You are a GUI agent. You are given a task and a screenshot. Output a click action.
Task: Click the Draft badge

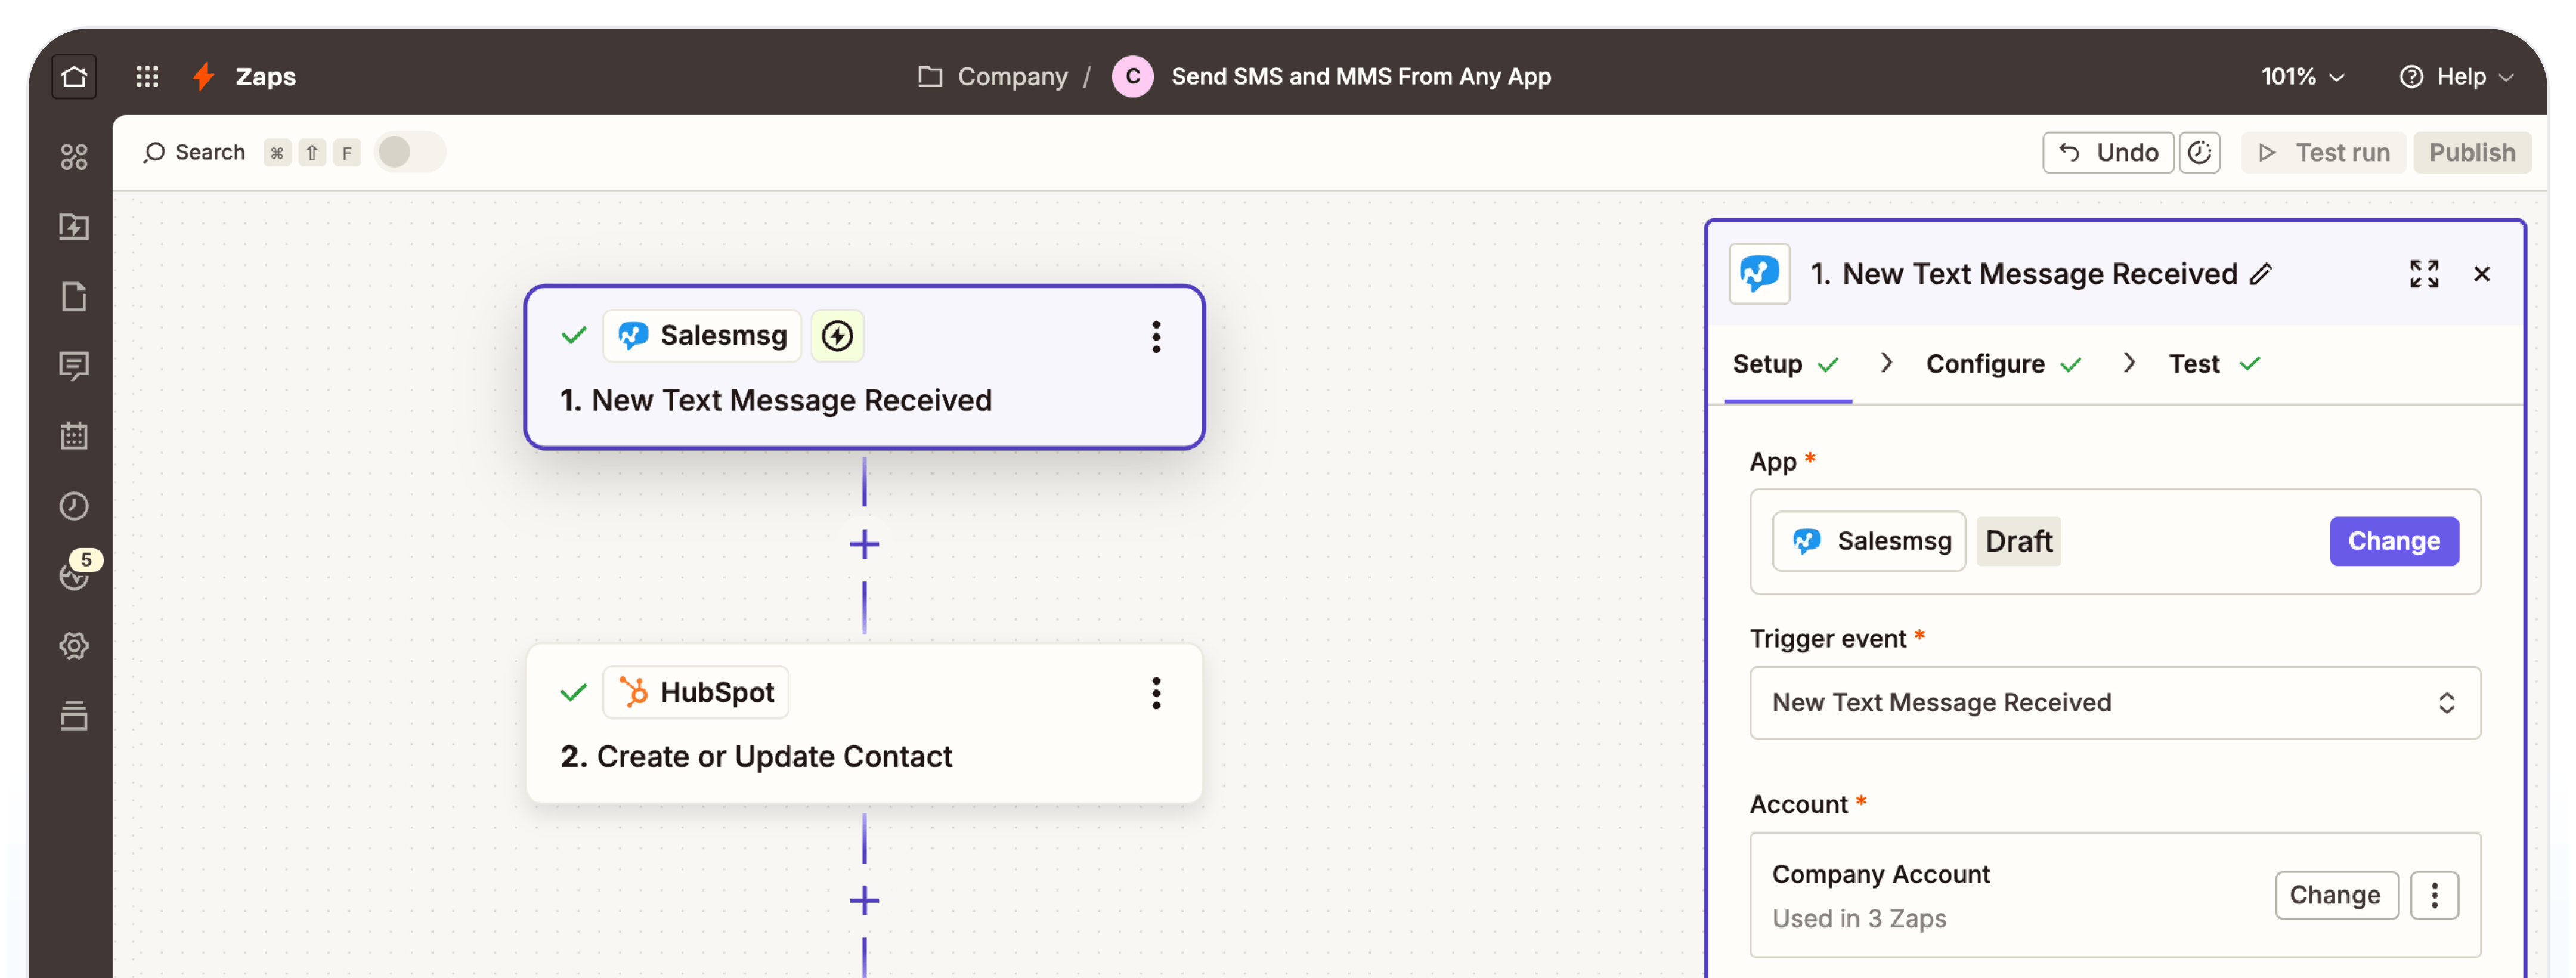[x=2018, y=541]
